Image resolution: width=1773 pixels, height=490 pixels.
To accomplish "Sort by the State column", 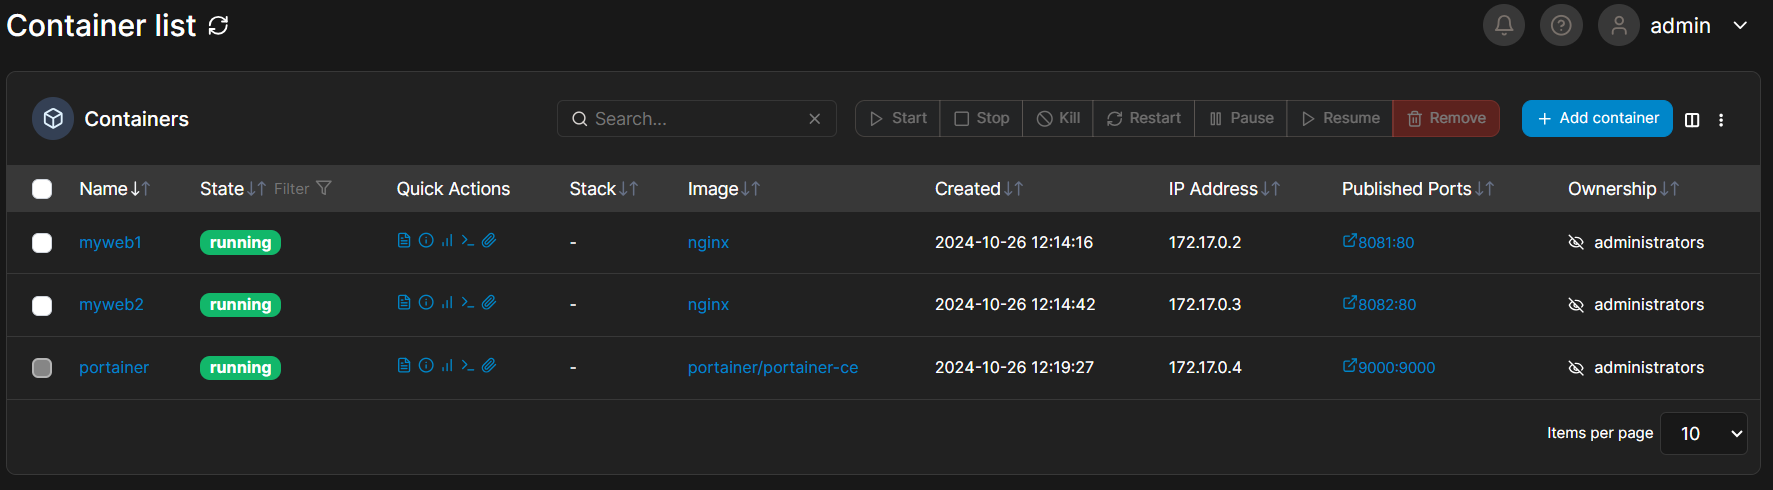I will (232, 189).
